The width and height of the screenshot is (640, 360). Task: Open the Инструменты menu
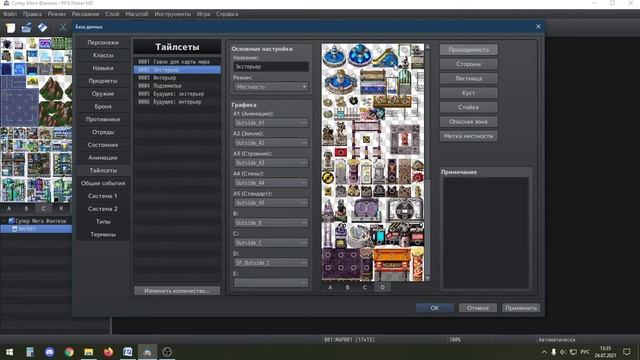coord(172,14)
